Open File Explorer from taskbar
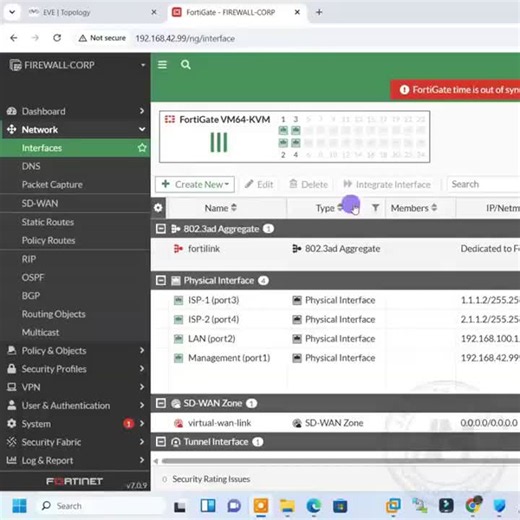The width and height of the screenshot is (520, 520). click(287, 506)
